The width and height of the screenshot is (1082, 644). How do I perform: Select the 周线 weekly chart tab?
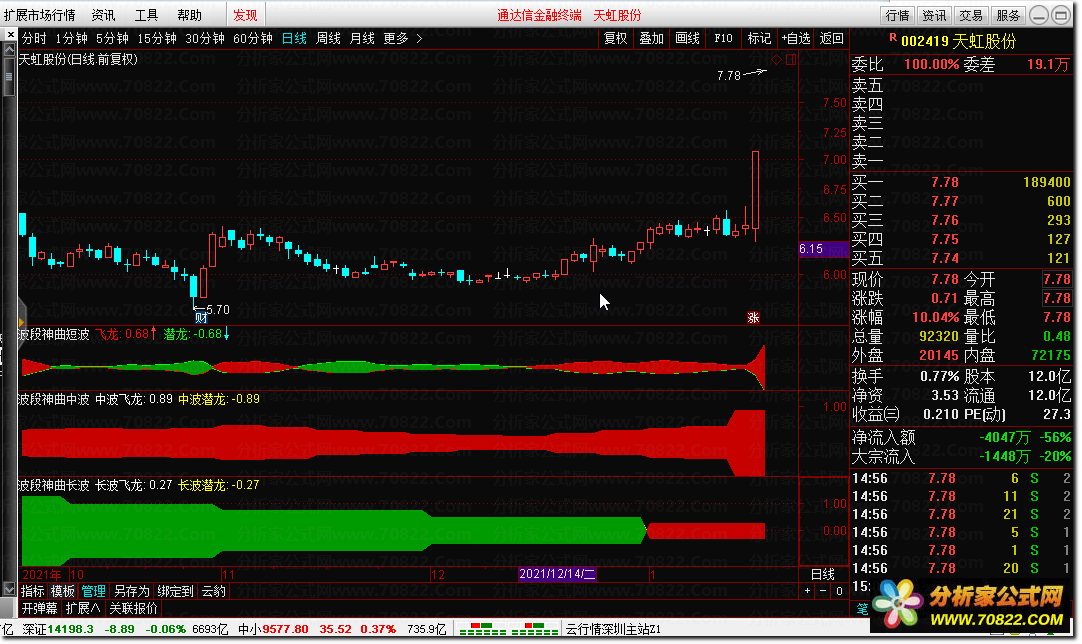pos(328,39)
